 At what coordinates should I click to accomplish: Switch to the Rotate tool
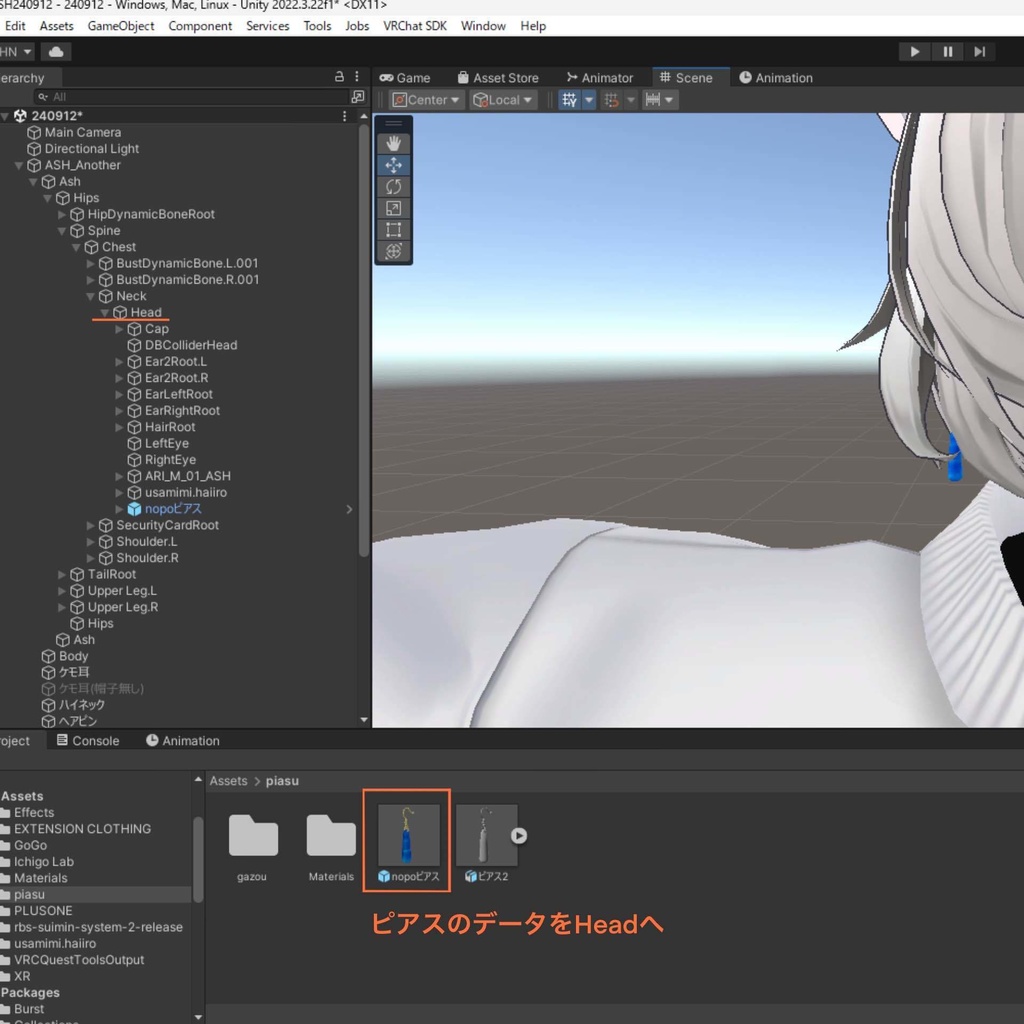393,186
